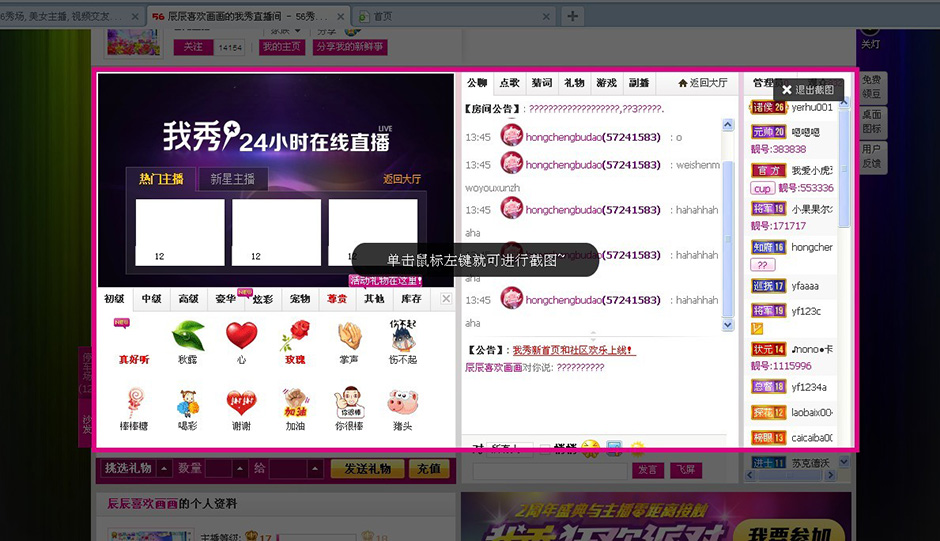
Task: Expand the 给 recipient dropdown
Action: pos(315,468)
